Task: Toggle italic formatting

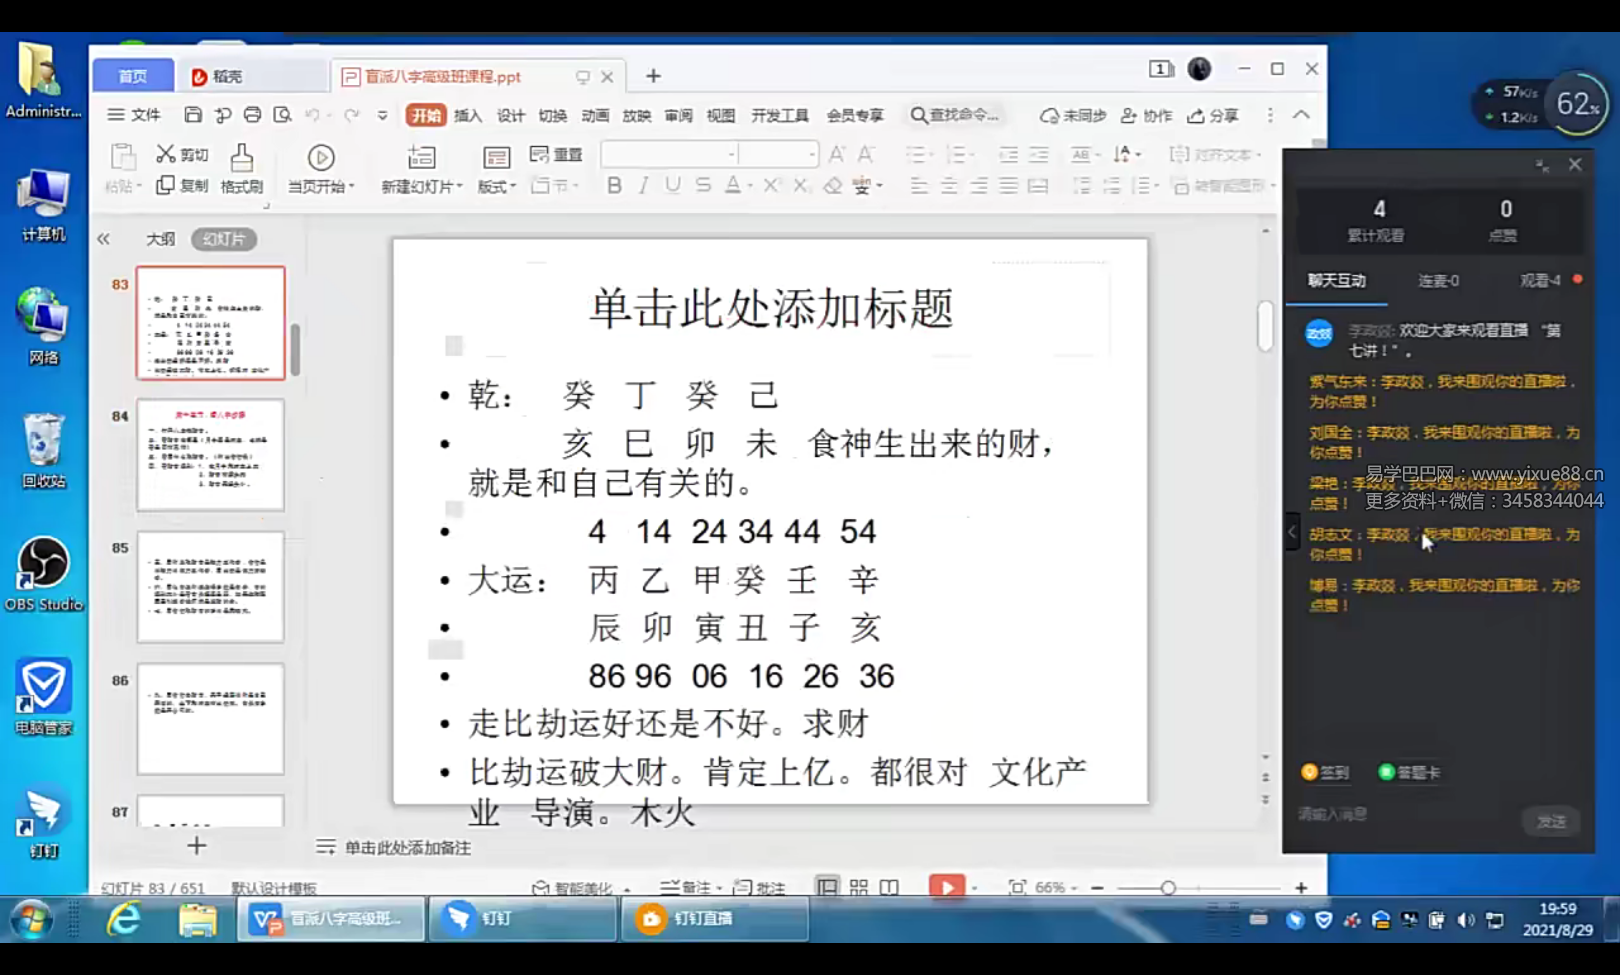Action: (643, 186)
